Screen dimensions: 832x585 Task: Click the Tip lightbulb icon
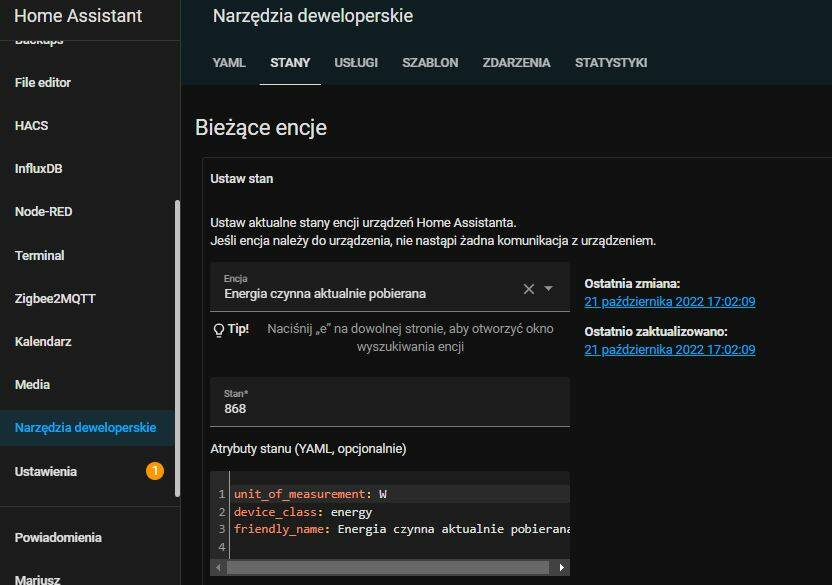(219, 330)
